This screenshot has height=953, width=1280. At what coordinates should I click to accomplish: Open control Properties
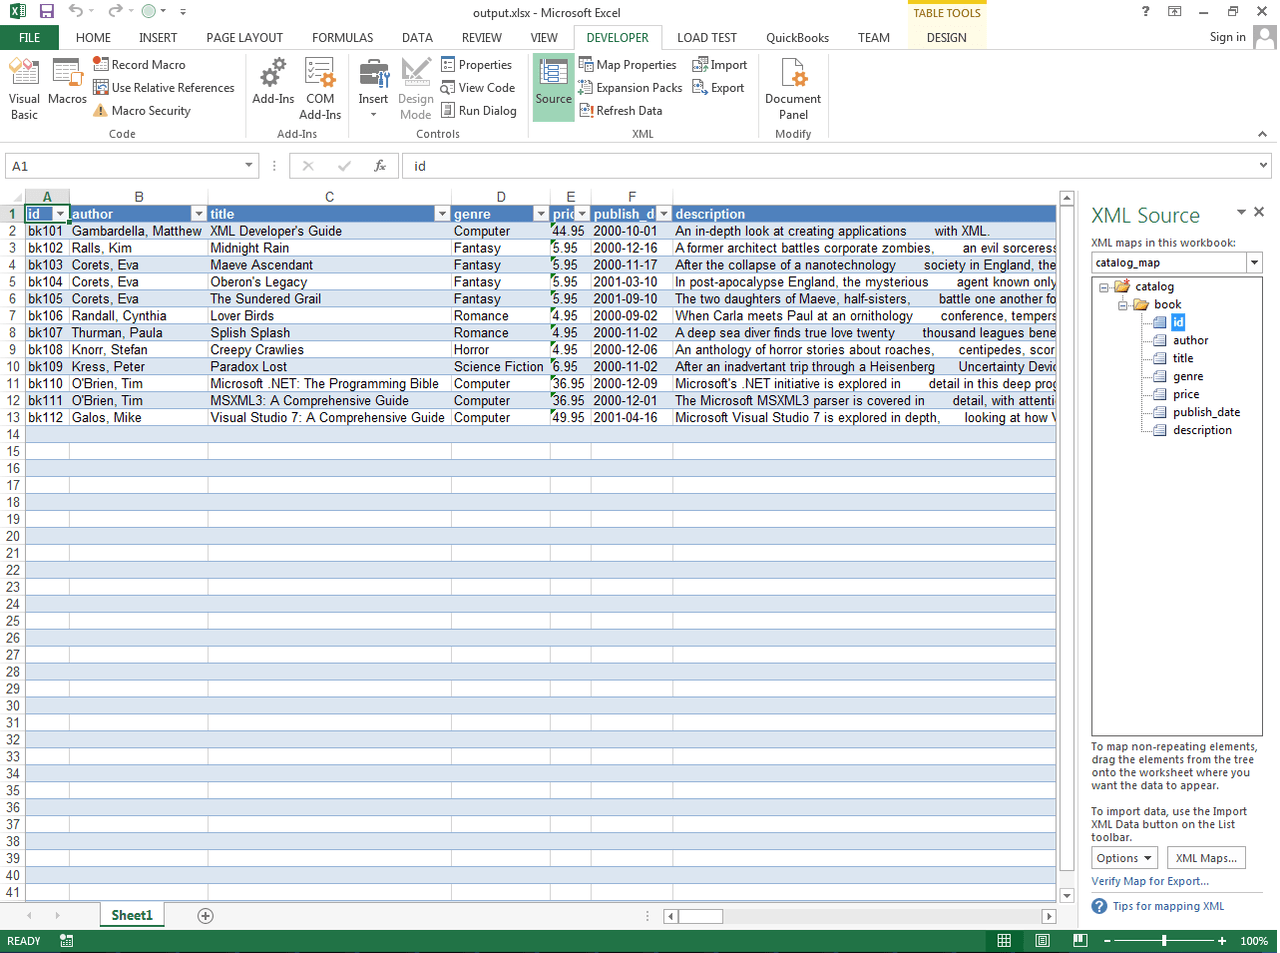click(x=477, y=64)
